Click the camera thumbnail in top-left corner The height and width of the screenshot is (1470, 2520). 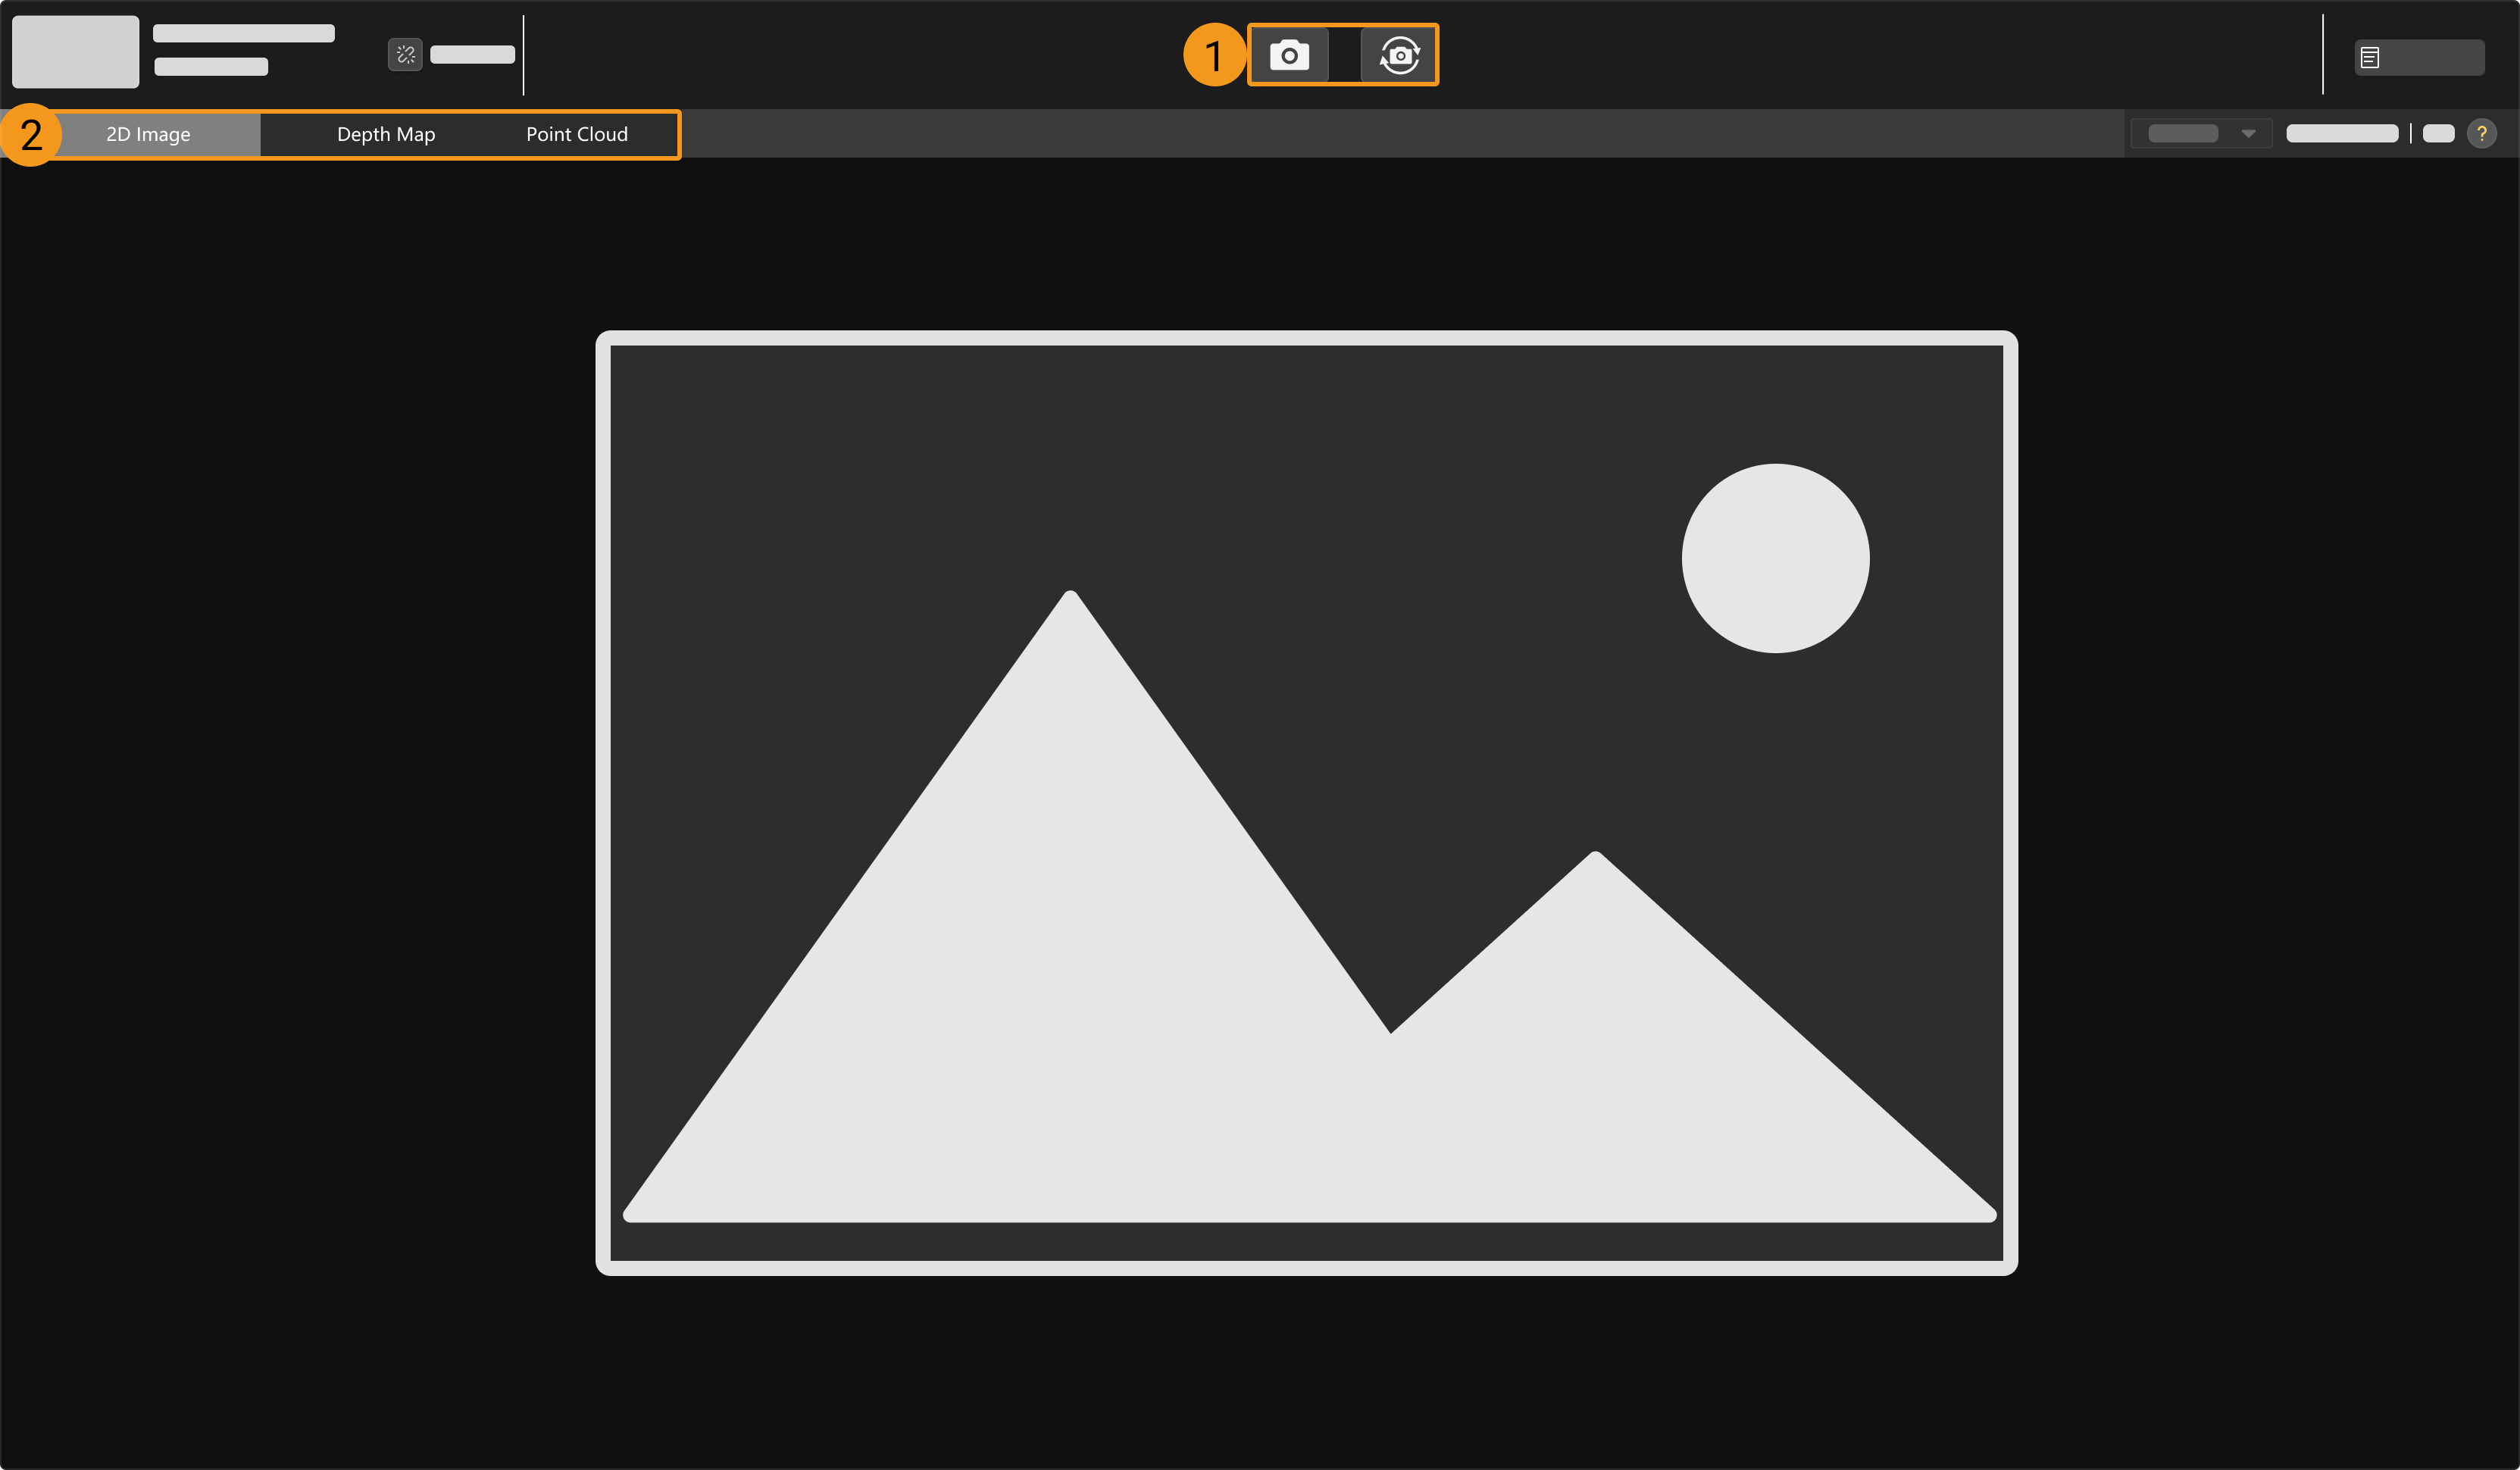[75, 52]
